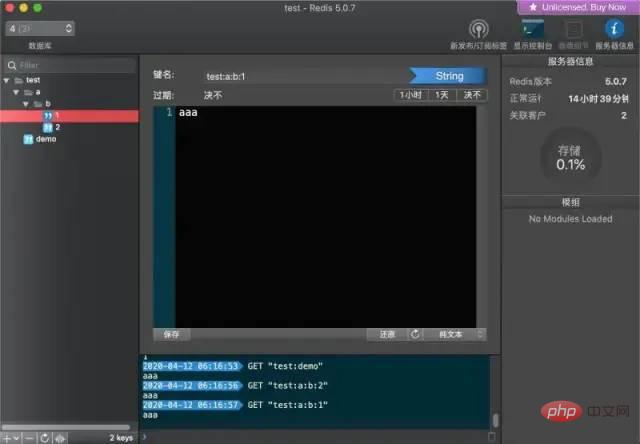Viewport: 640px width, 444px height.
Task: Click the string key icon for demo
Action: pos(29,139)
